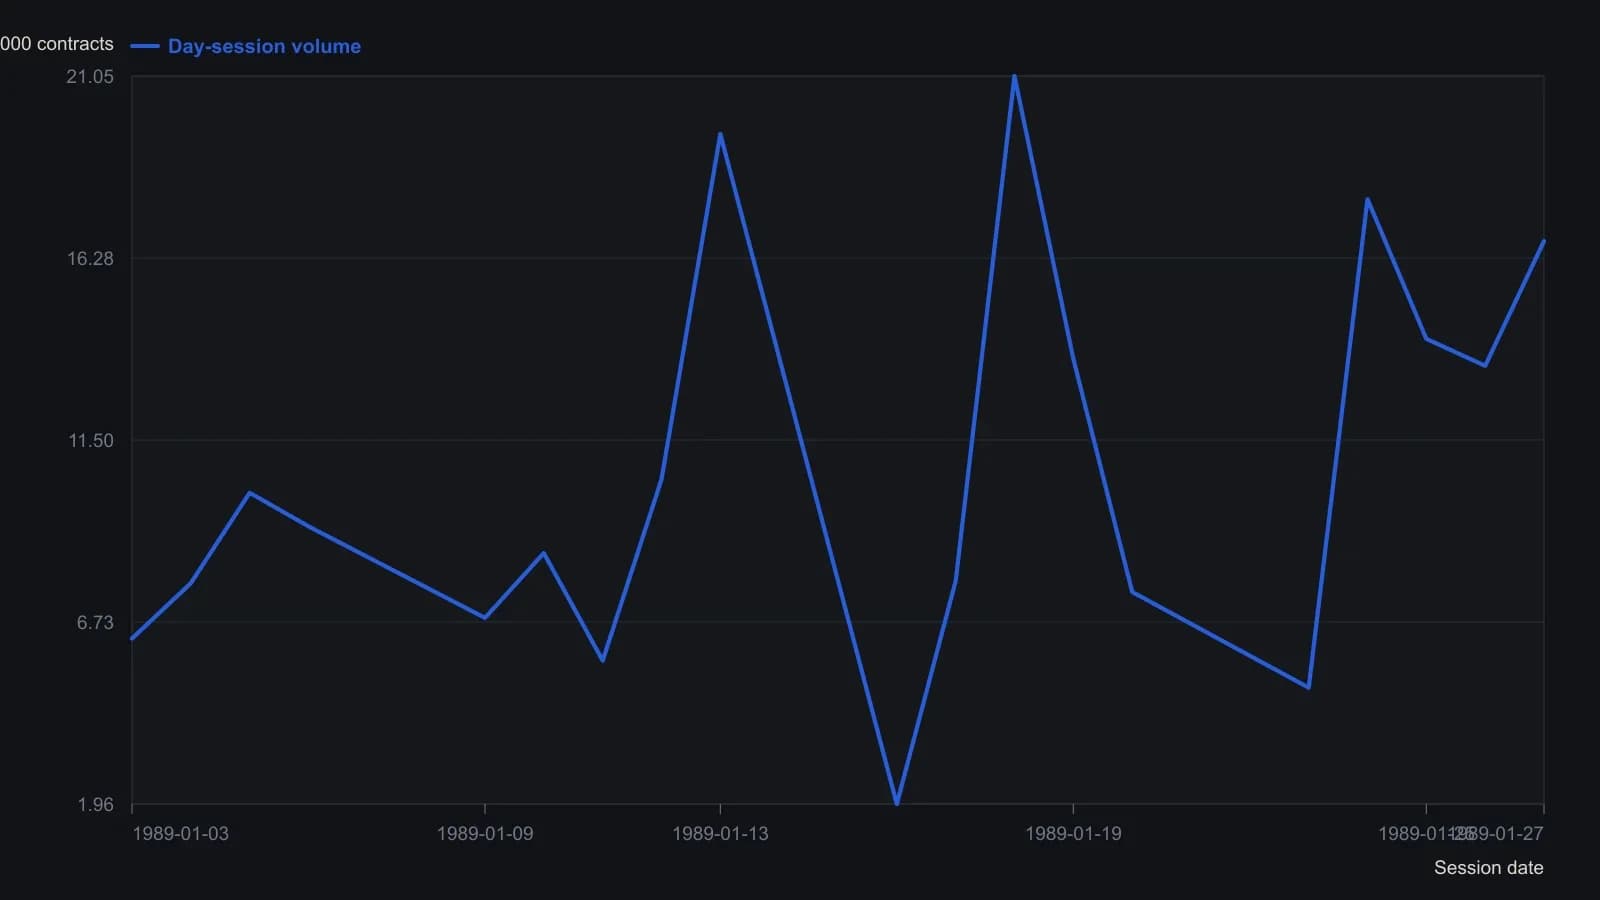Select the 1989-01-19 x-axis date label
The height and width of the screenshot is (900, 1600).
(1073, 834)
